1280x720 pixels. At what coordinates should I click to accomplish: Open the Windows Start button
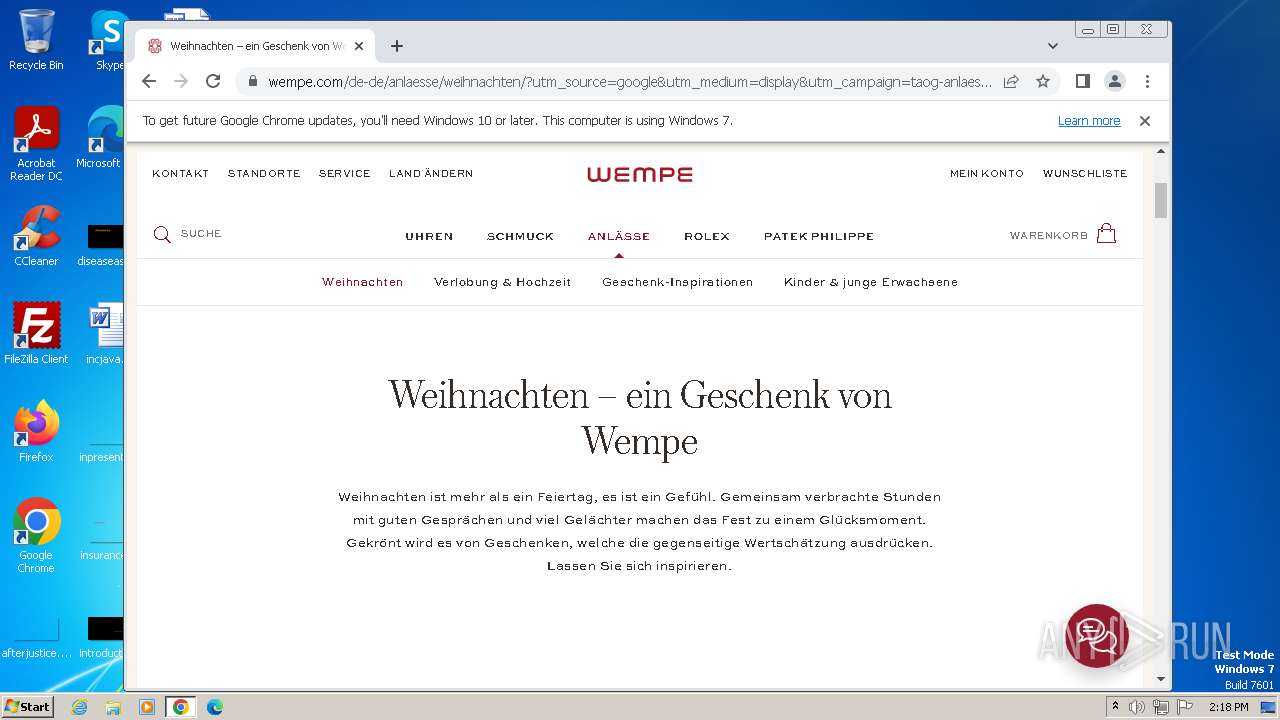pyautogui.click(x=28, y=707)
